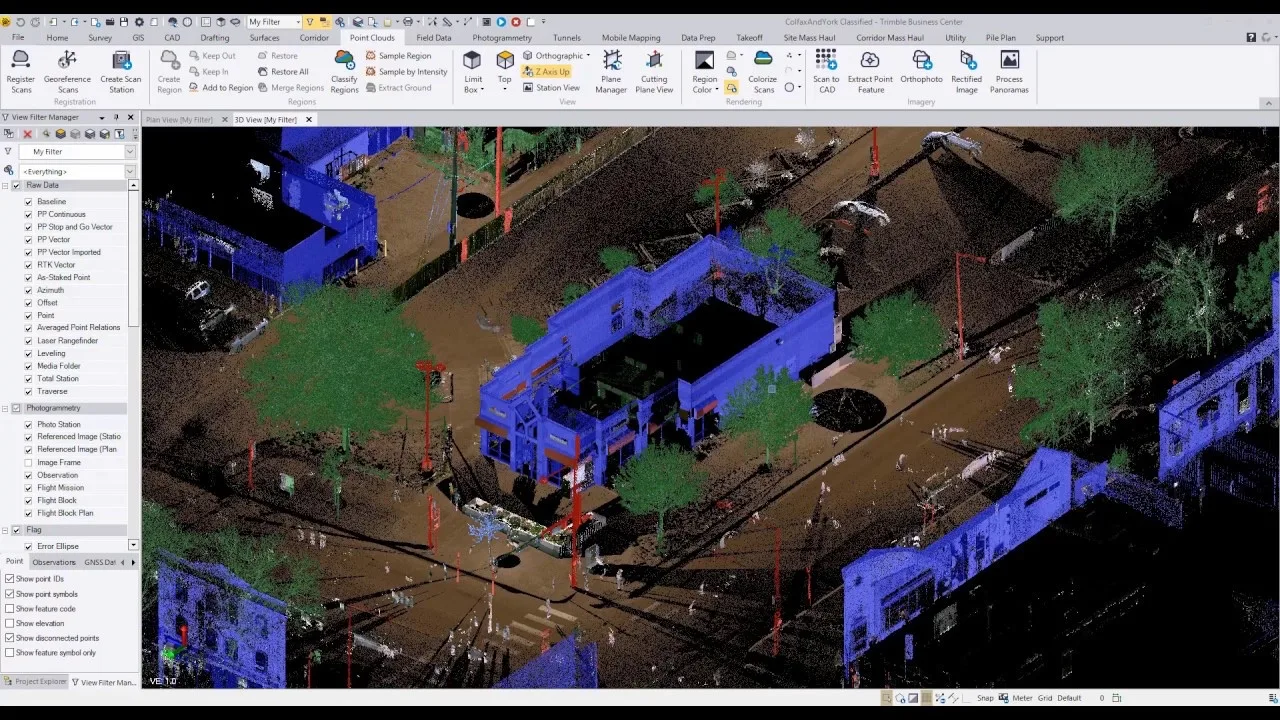Click the Georeference Scans icon
Screen dimensions: 1280x720
point(67,72)
